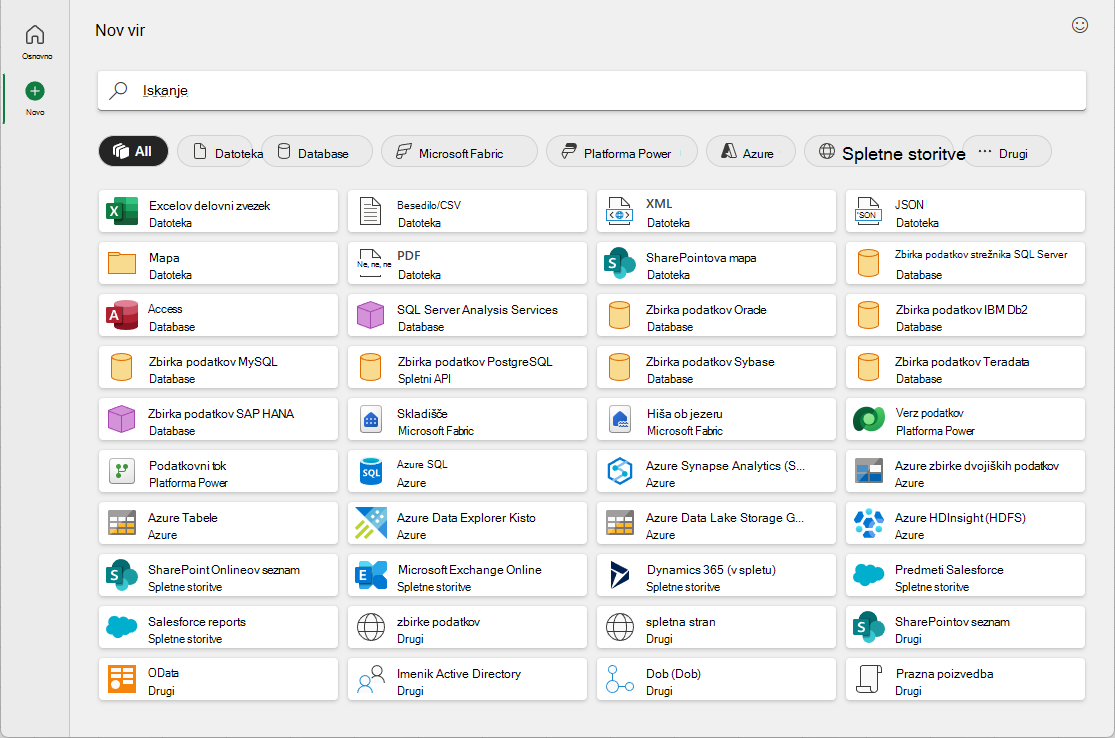Filter sources by Platforma Power
The height and width of the screenshot is (738, 1115).
tap(621, 151)
